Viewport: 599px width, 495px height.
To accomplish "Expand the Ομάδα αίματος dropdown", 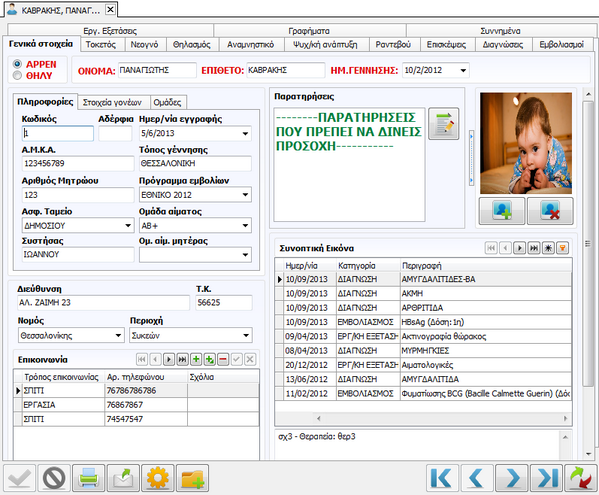I will point(245,225).
